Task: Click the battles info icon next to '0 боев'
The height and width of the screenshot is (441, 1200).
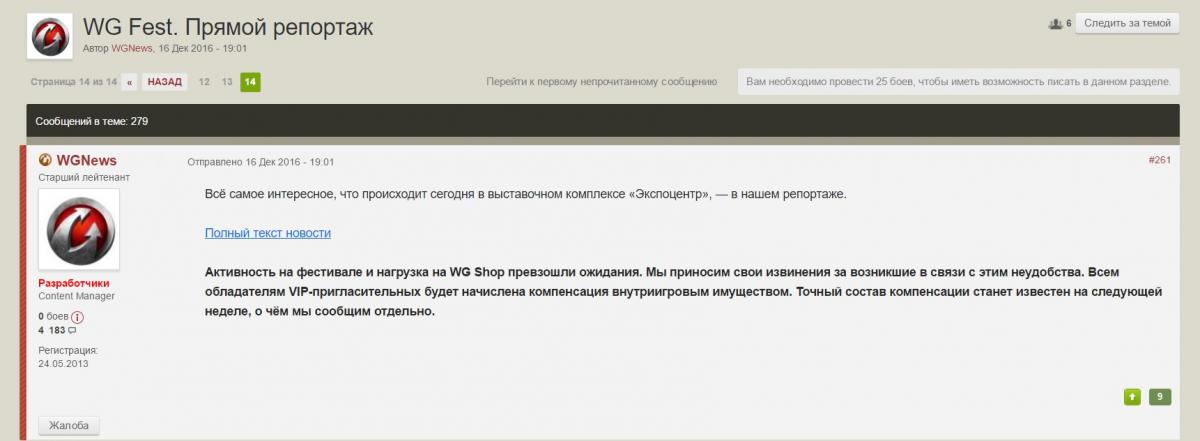Action: click(x=78, y=317)
